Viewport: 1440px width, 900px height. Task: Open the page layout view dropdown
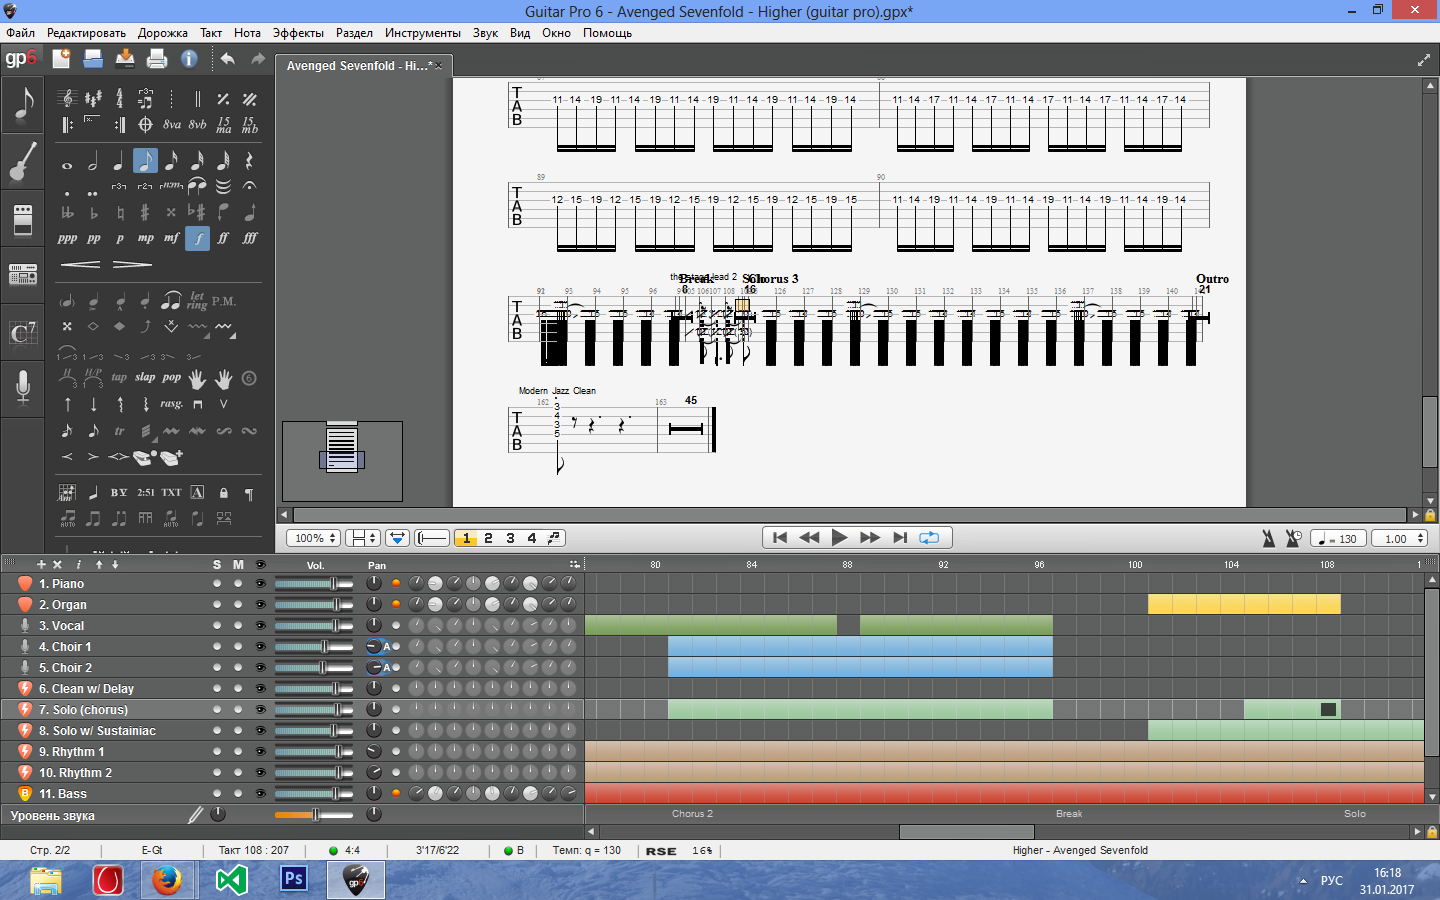tap(362, 538)
